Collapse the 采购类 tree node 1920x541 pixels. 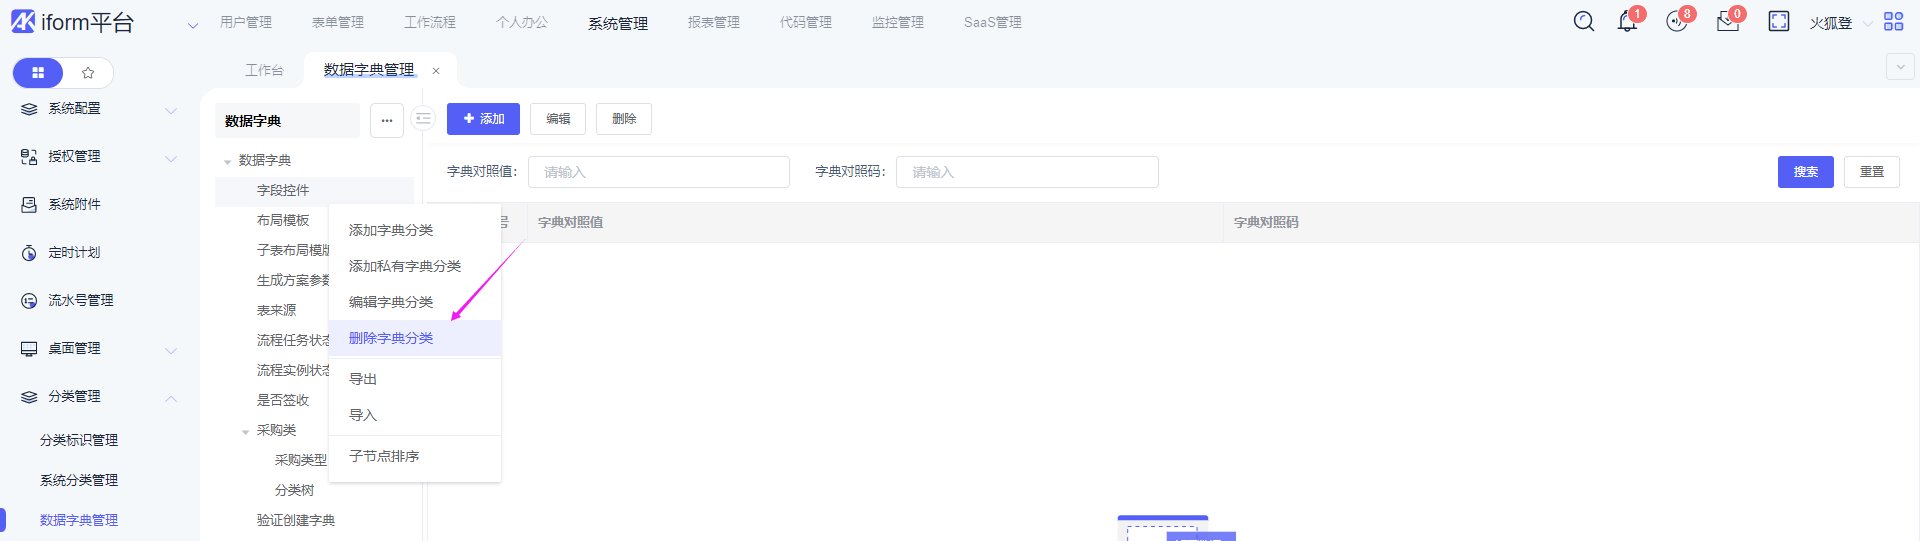[x=246, y=432]
